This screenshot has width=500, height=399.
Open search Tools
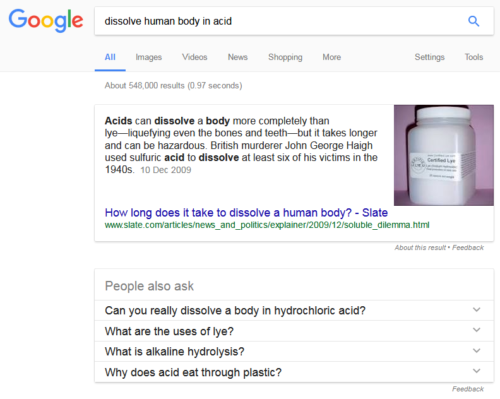(x=474, y=57)
